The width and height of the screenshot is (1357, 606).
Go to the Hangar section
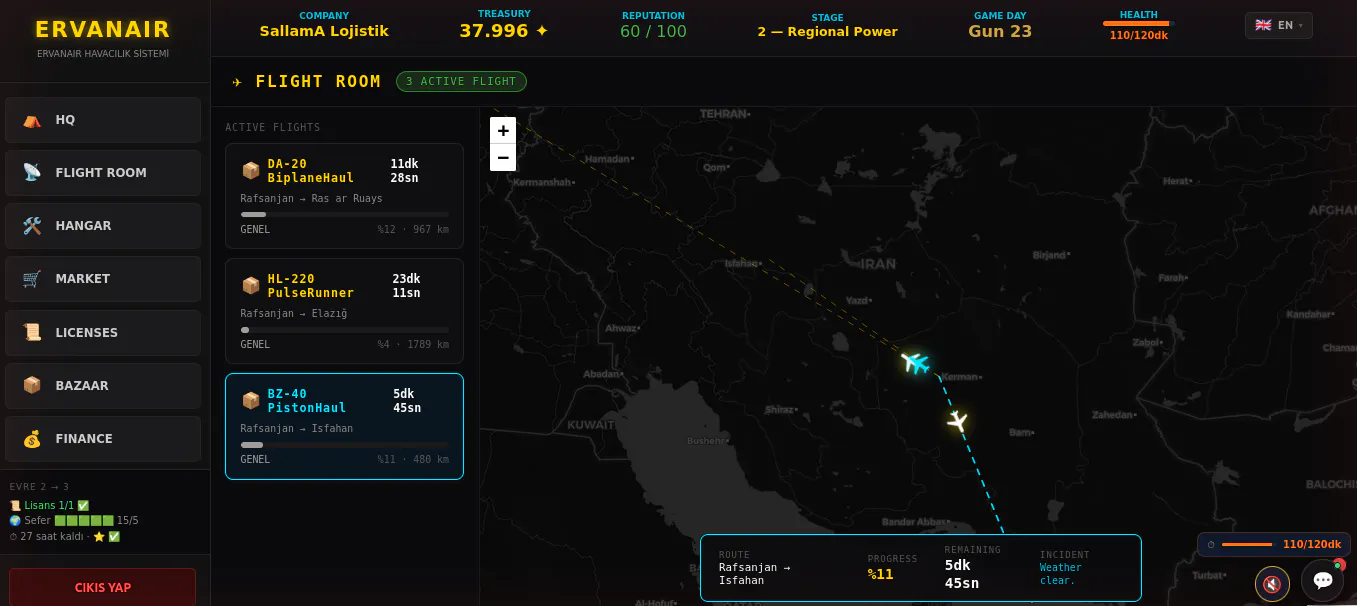[103, 226]
